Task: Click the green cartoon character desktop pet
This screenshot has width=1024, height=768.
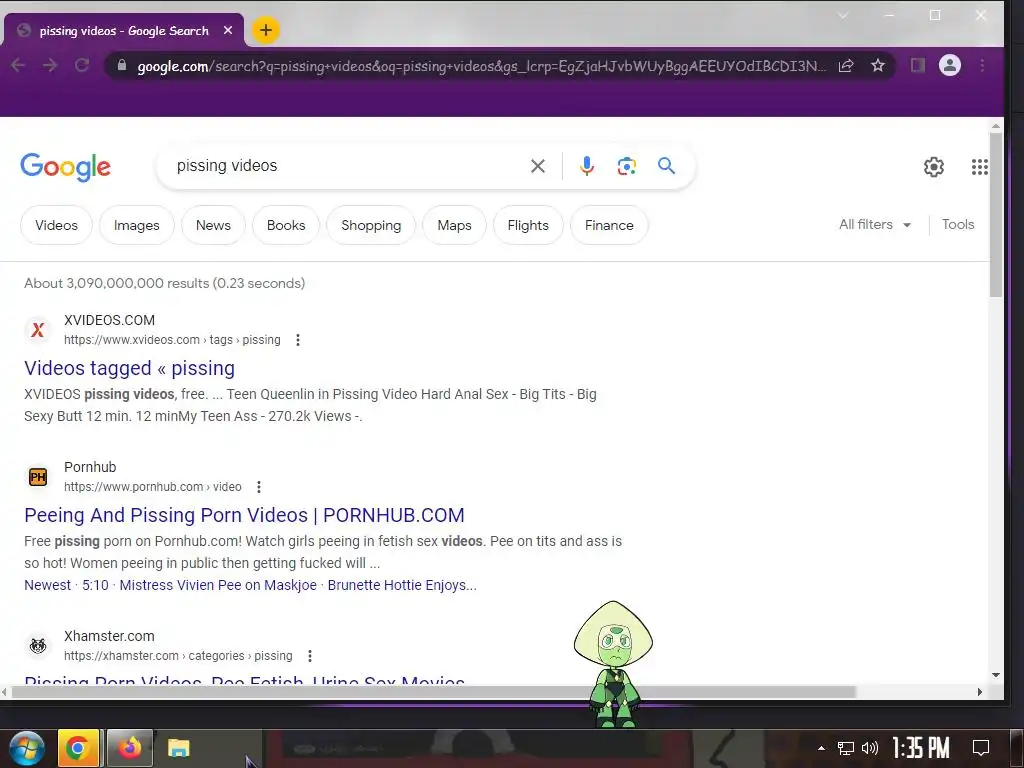Action: point(613,664)
